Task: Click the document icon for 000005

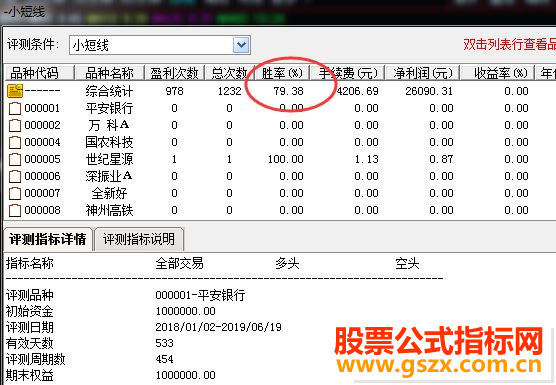Action: (x=15, y=159)
